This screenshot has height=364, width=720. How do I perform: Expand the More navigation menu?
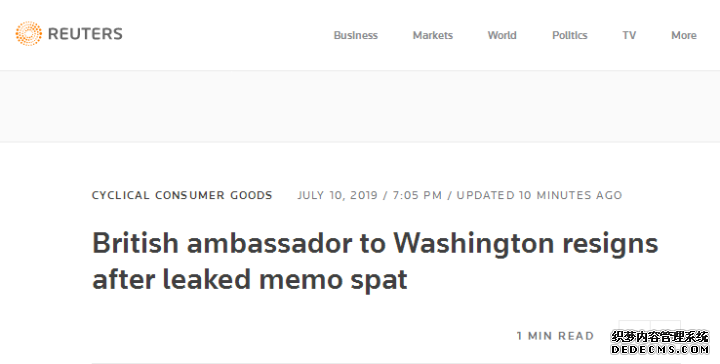pyautogui.click(x=684, y=35)
